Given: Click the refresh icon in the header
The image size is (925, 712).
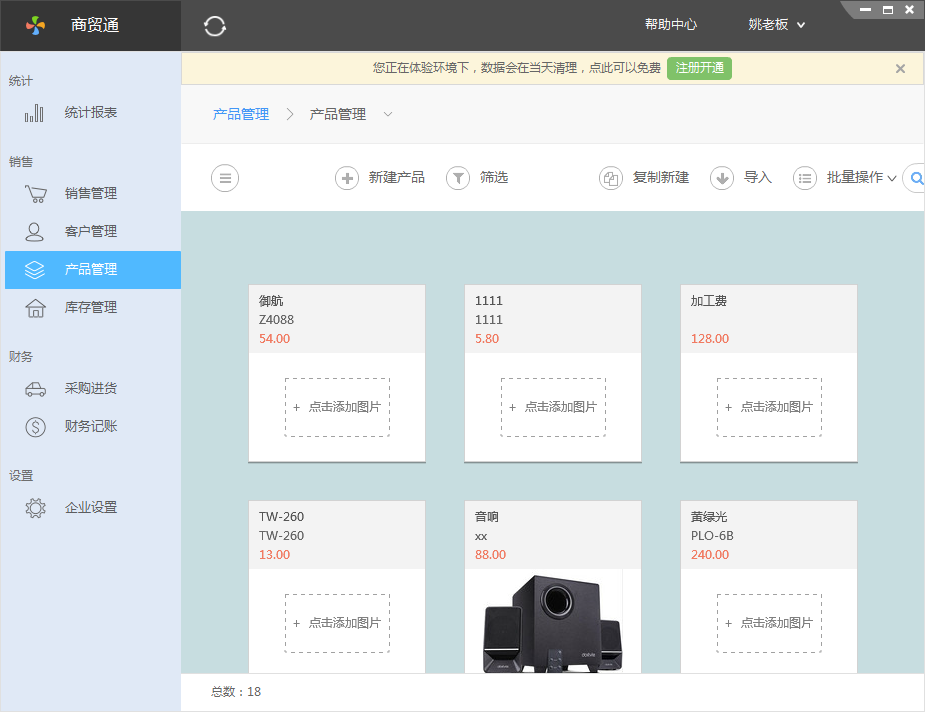Looking at the screenshot, I should pos(214,26).
